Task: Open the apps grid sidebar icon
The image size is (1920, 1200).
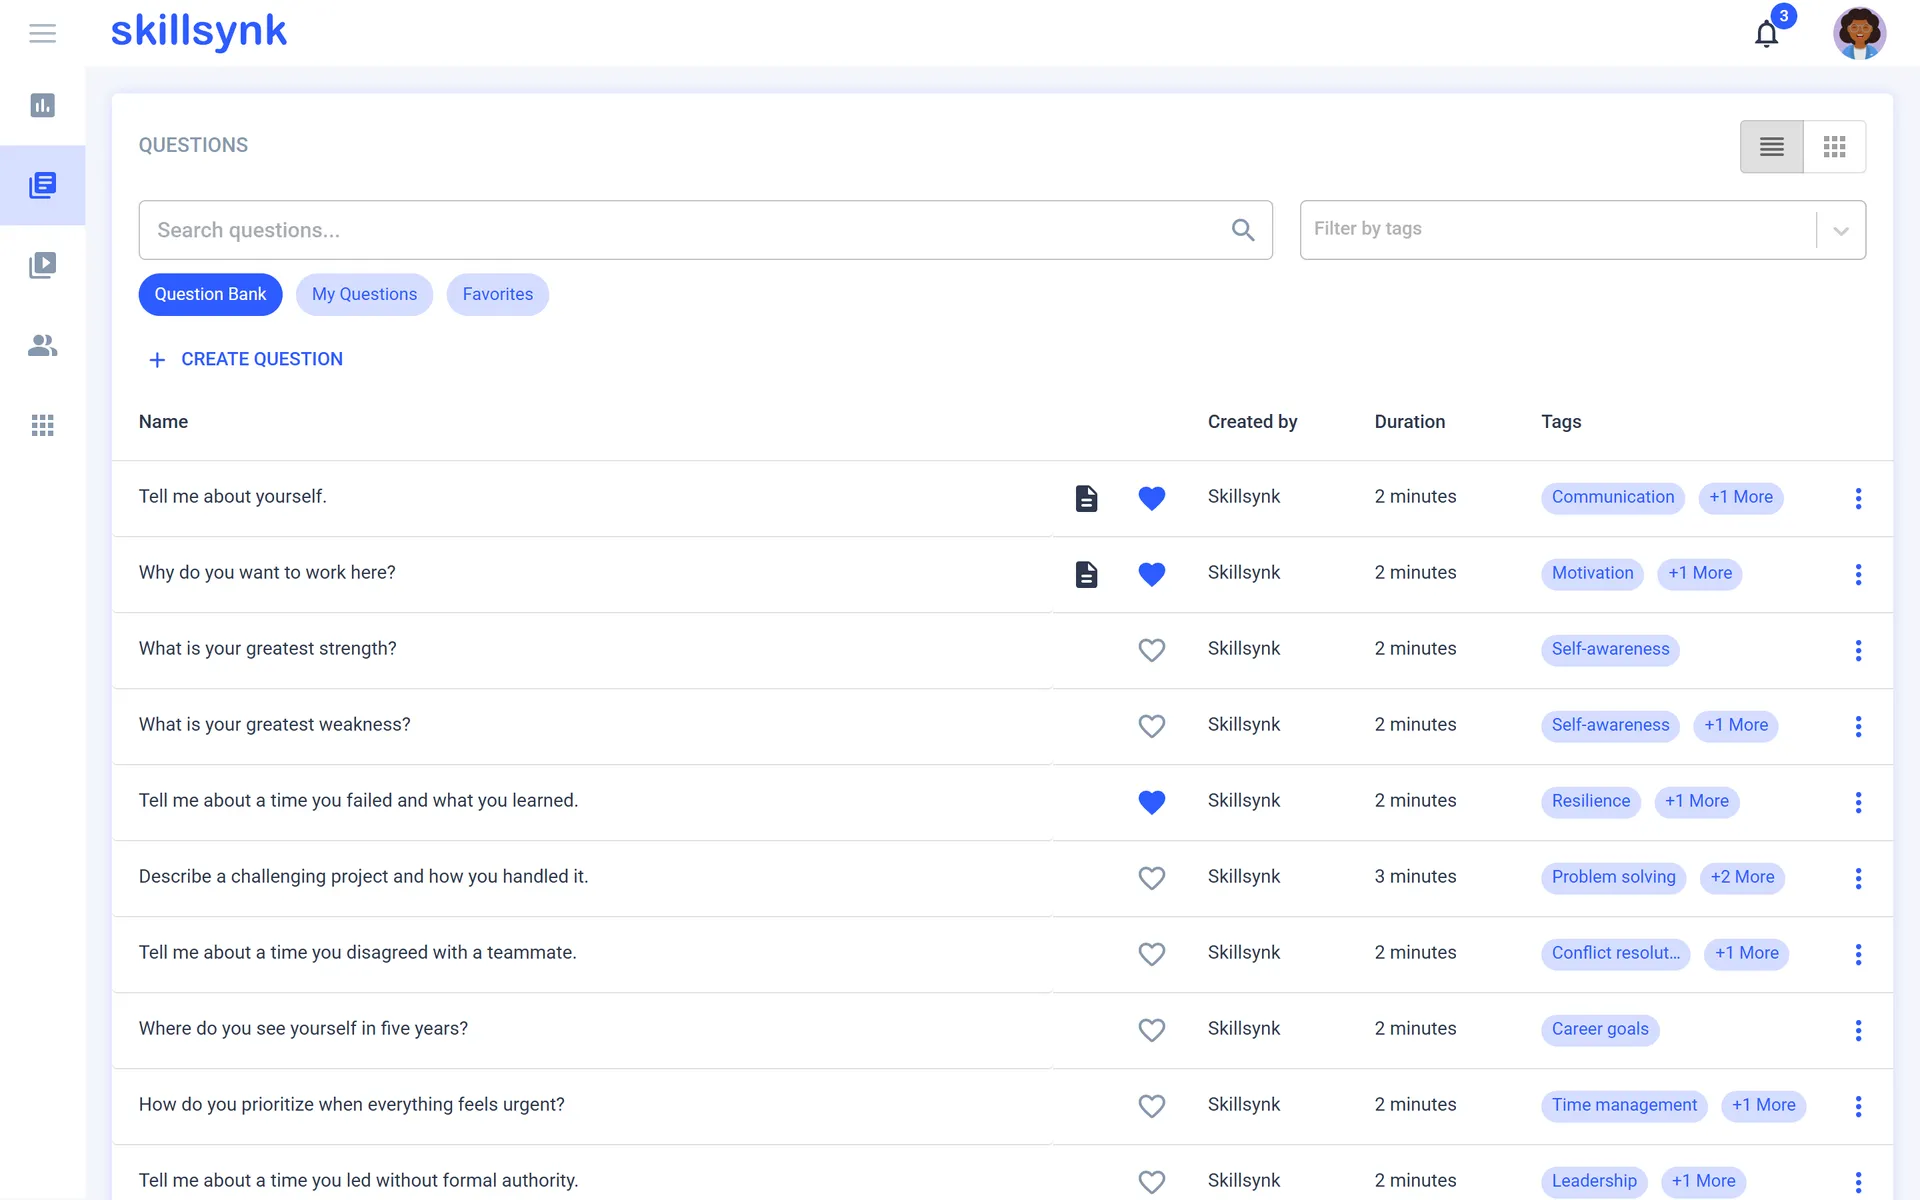Action: (x=42, y=425)
